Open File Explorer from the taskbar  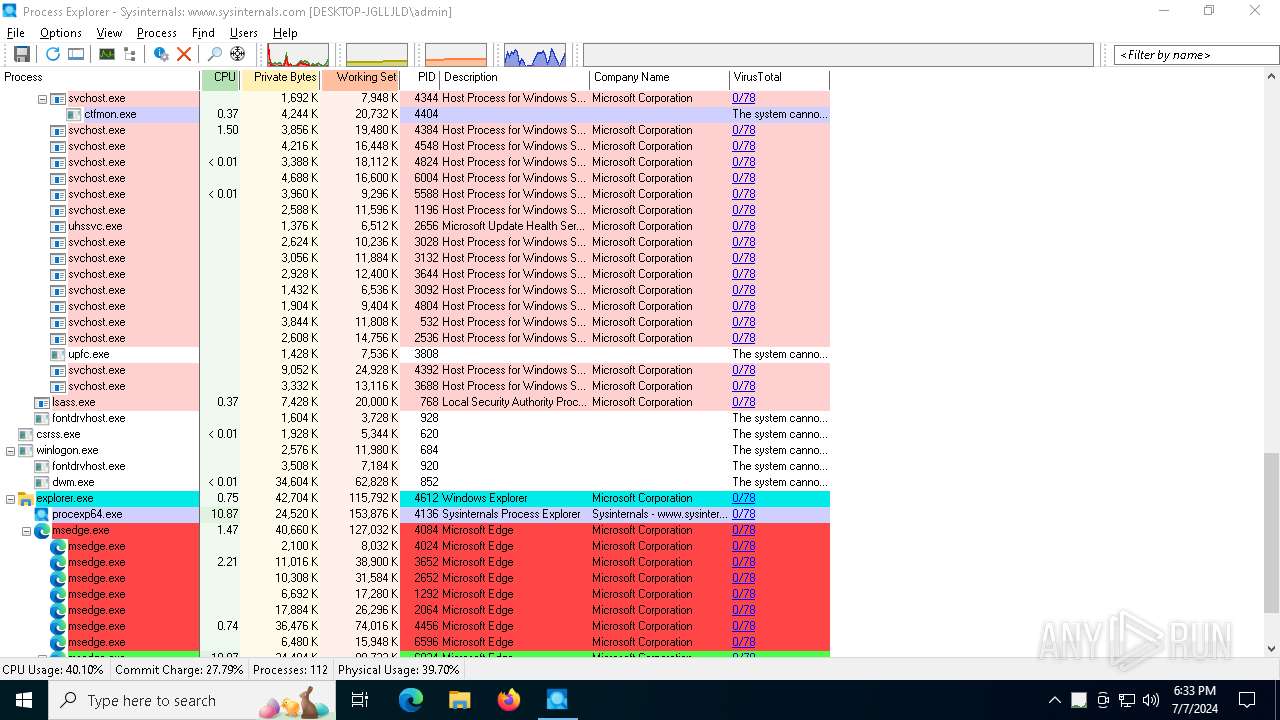(x=459, y=700)
